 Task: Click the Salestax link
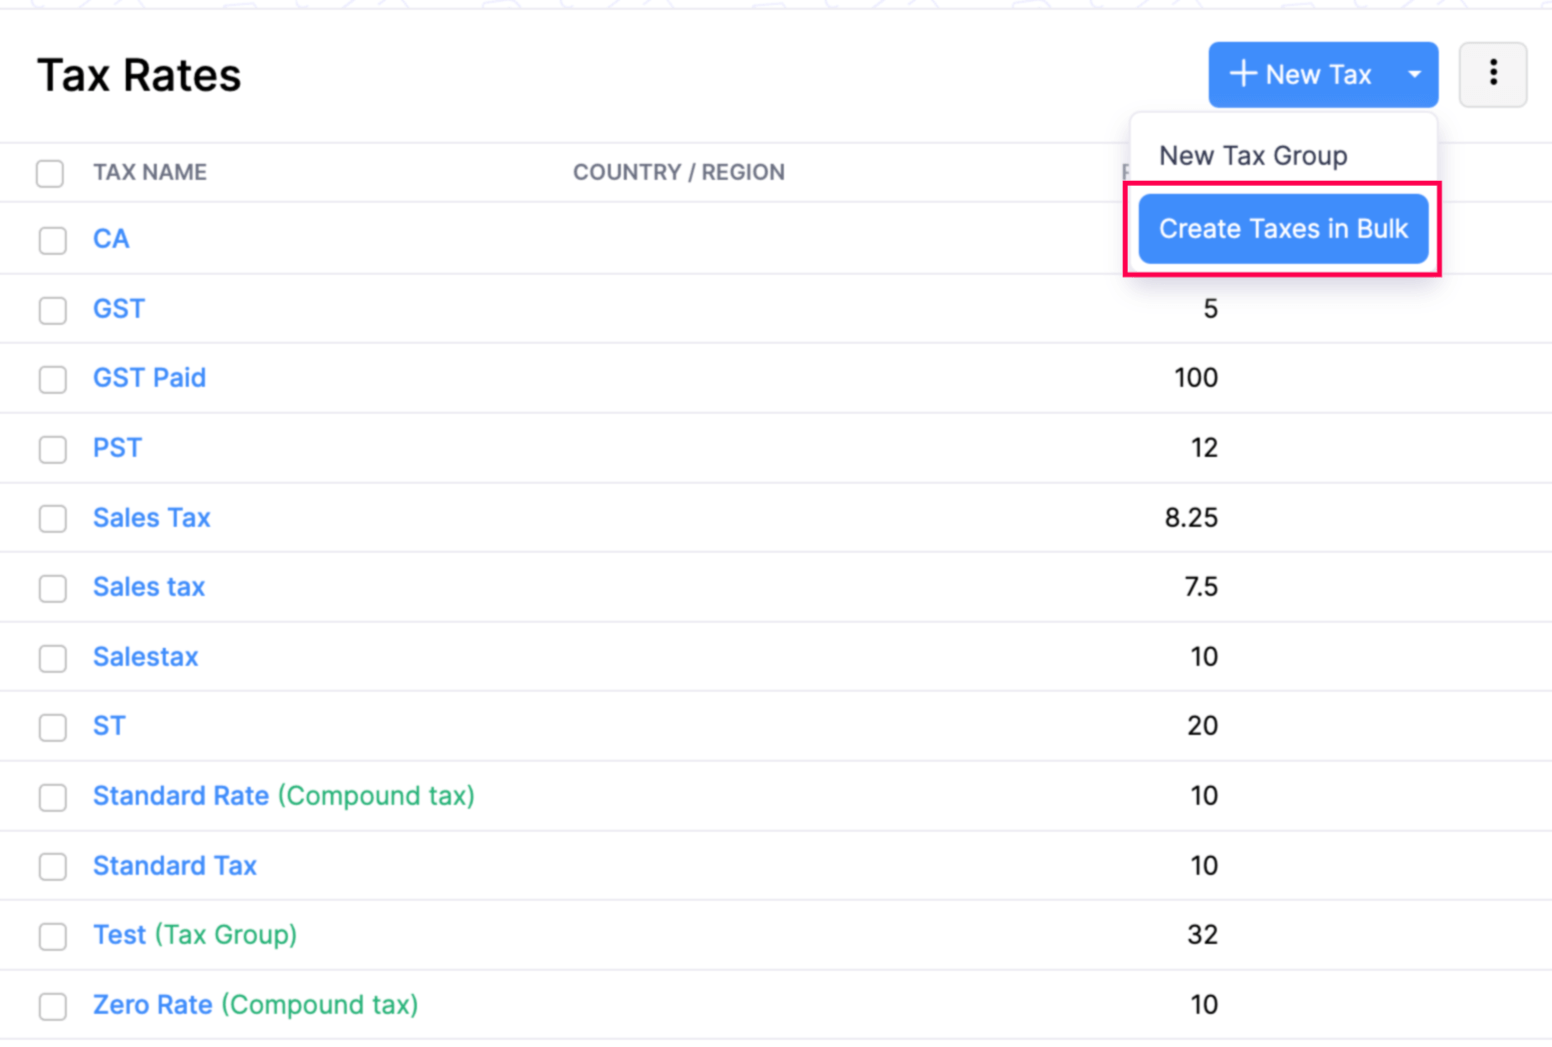(145, 657)
